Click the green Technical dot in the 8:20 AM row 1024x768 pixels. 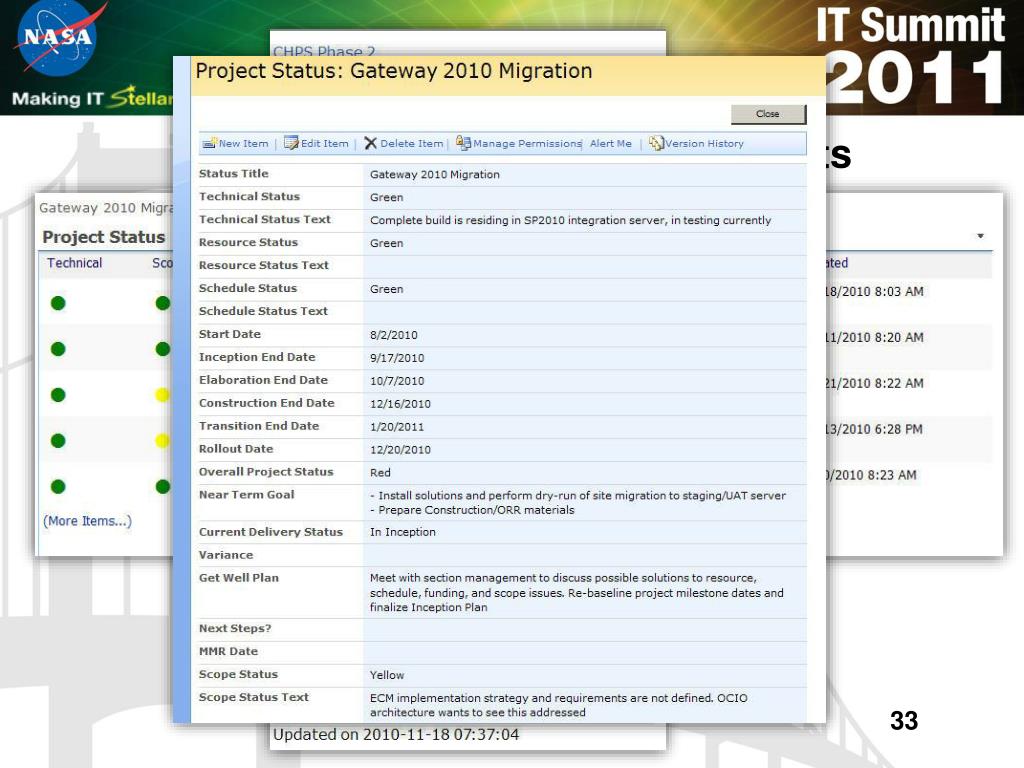pos(58,349)
